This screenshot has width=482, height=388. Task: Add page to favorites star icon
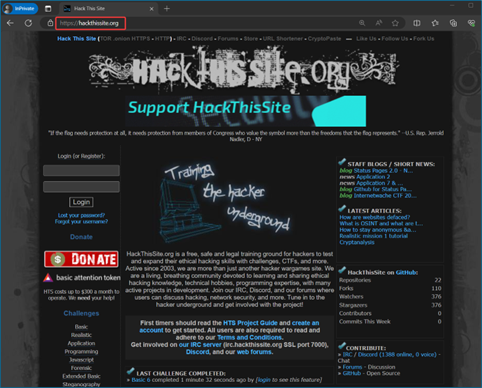395,23
